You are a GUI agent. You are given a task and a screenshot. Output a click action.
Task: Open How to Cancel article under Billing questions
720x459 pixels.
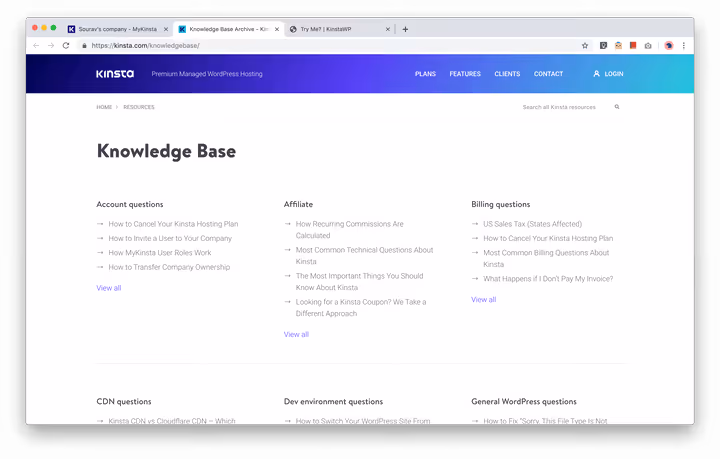point(548,238)
